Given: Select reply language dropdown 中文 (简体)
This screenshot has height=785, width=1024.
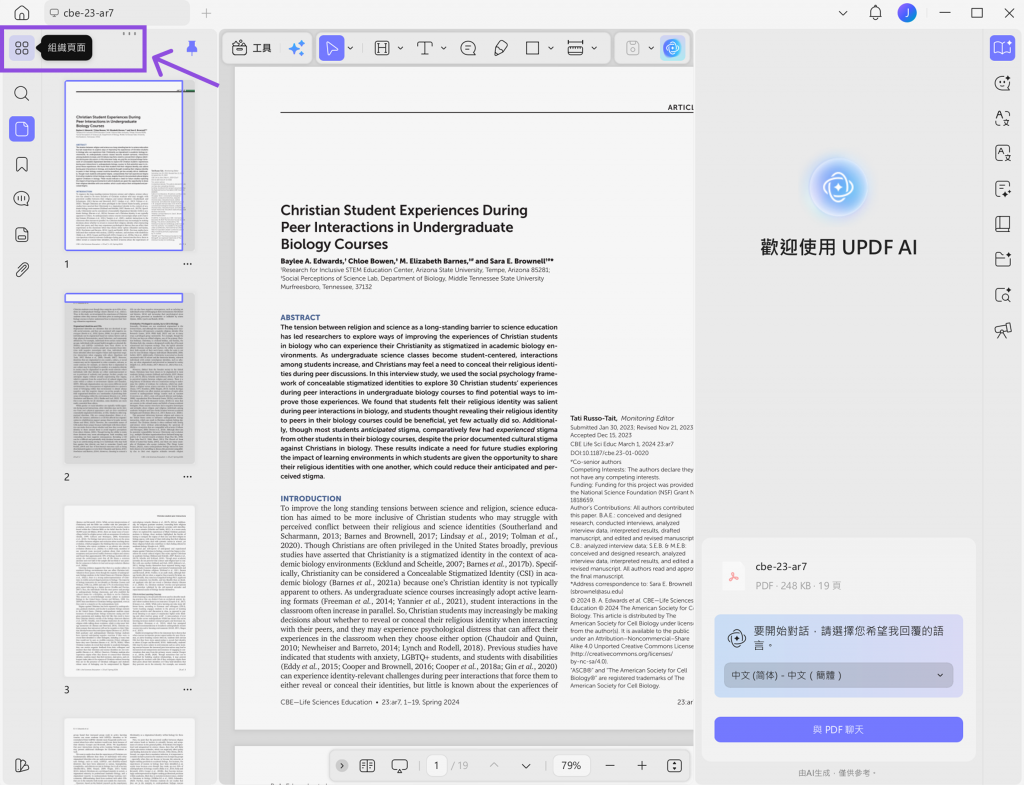Looking at the screenshot, I should tap(838, 675).
